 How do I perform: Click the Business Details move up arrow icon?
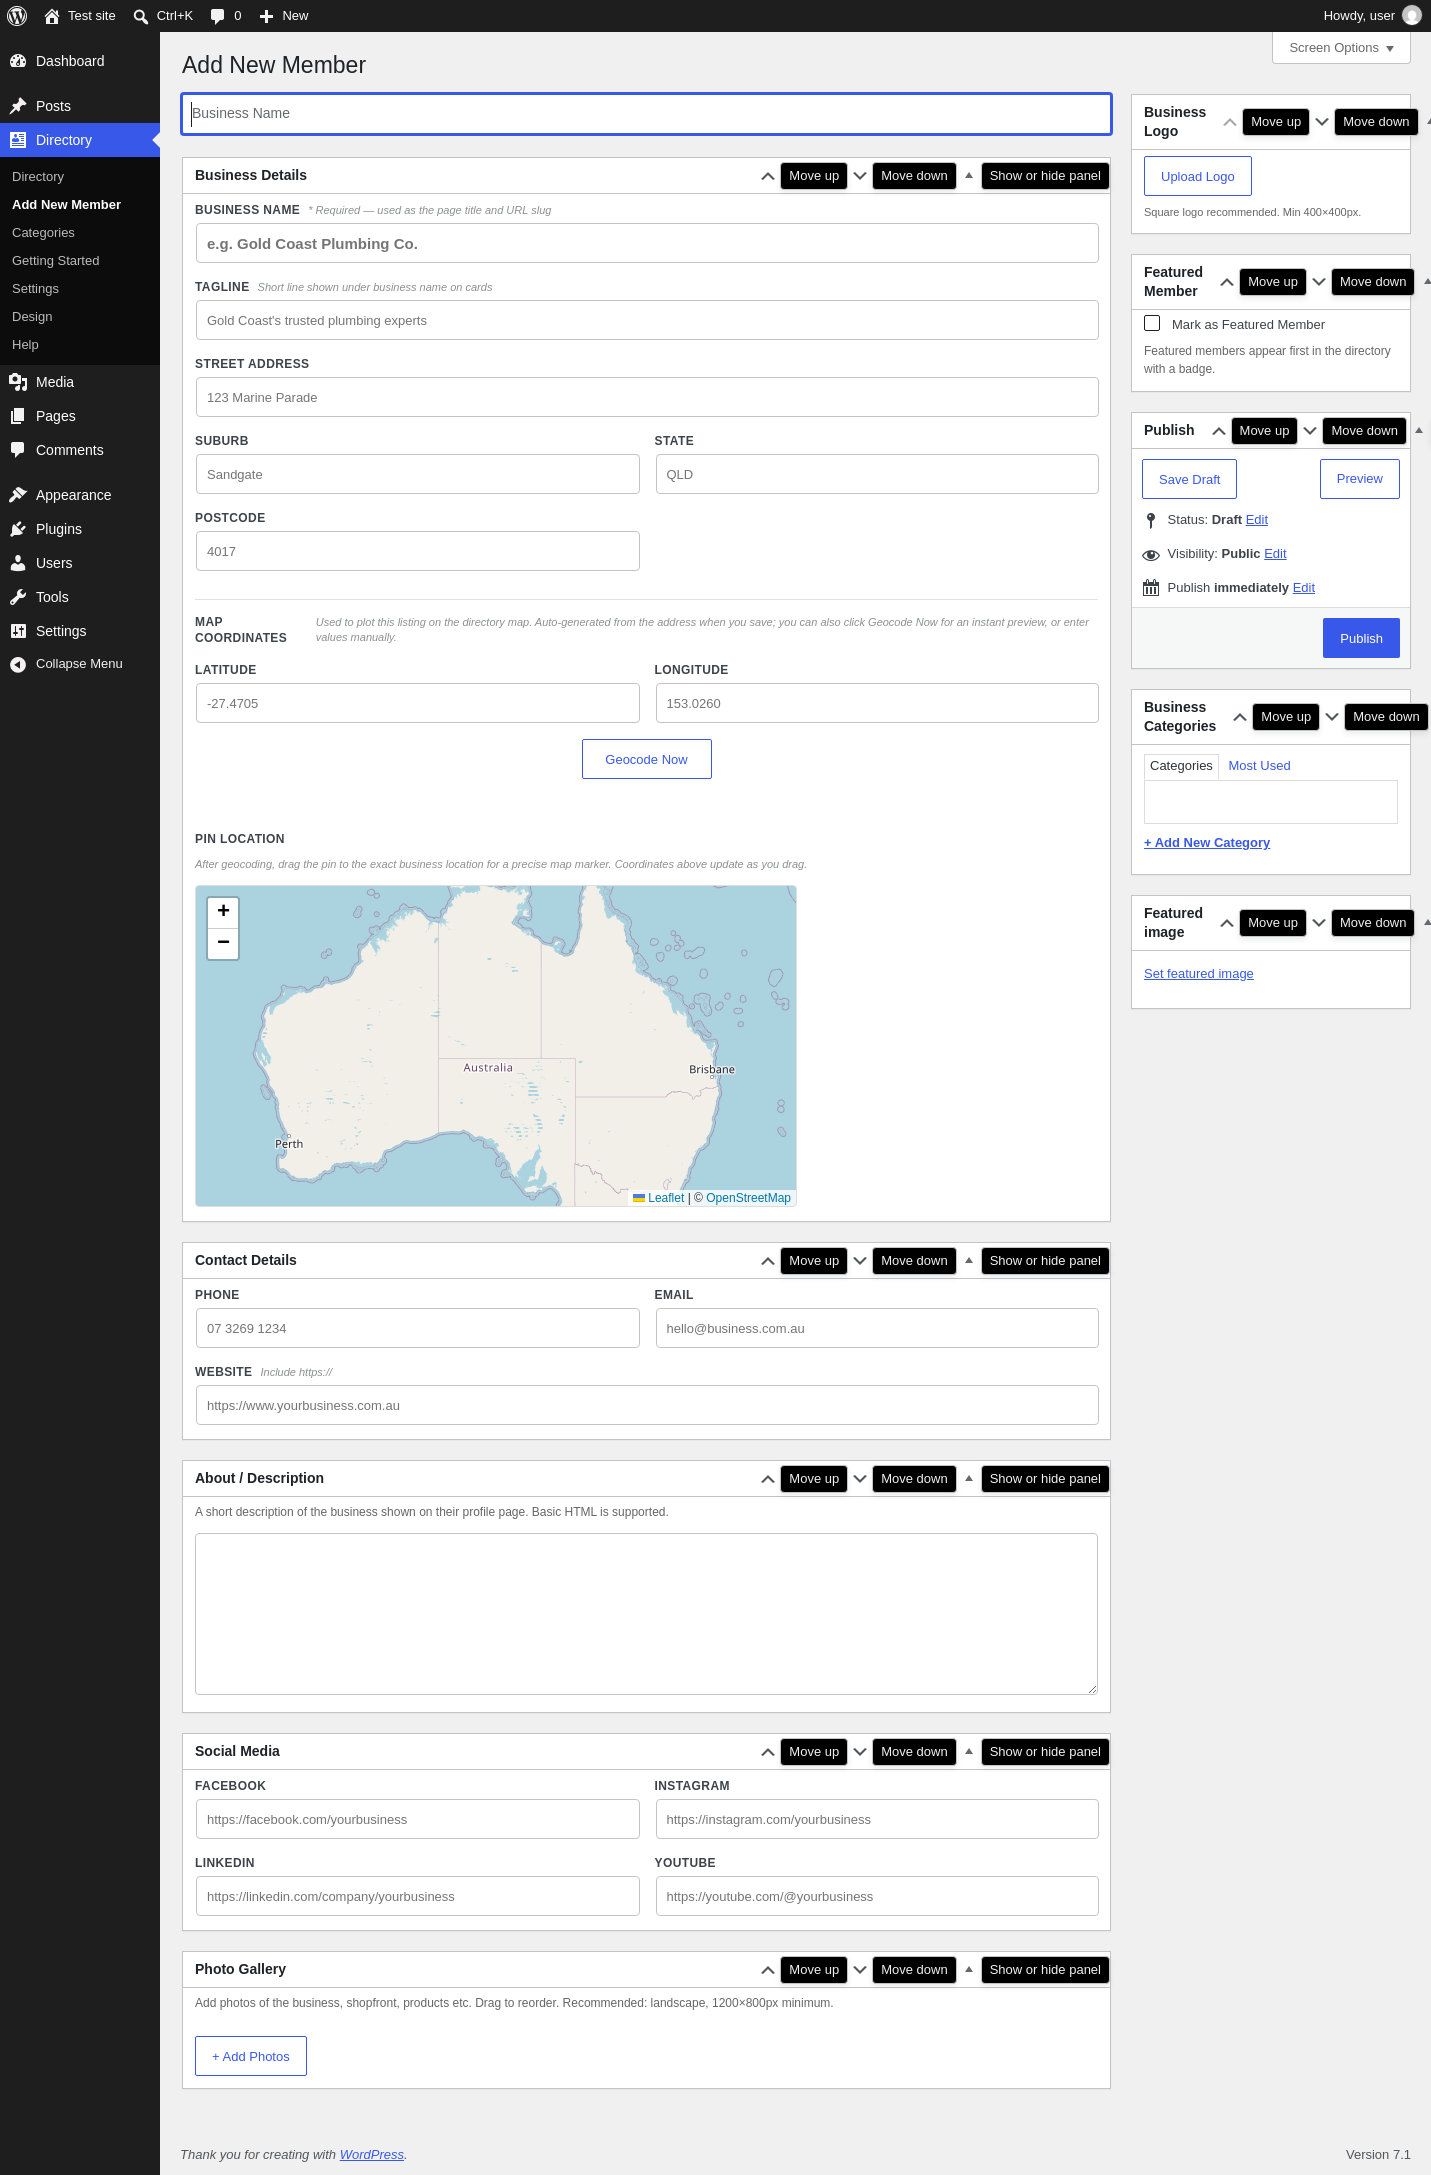pos(768,176)
